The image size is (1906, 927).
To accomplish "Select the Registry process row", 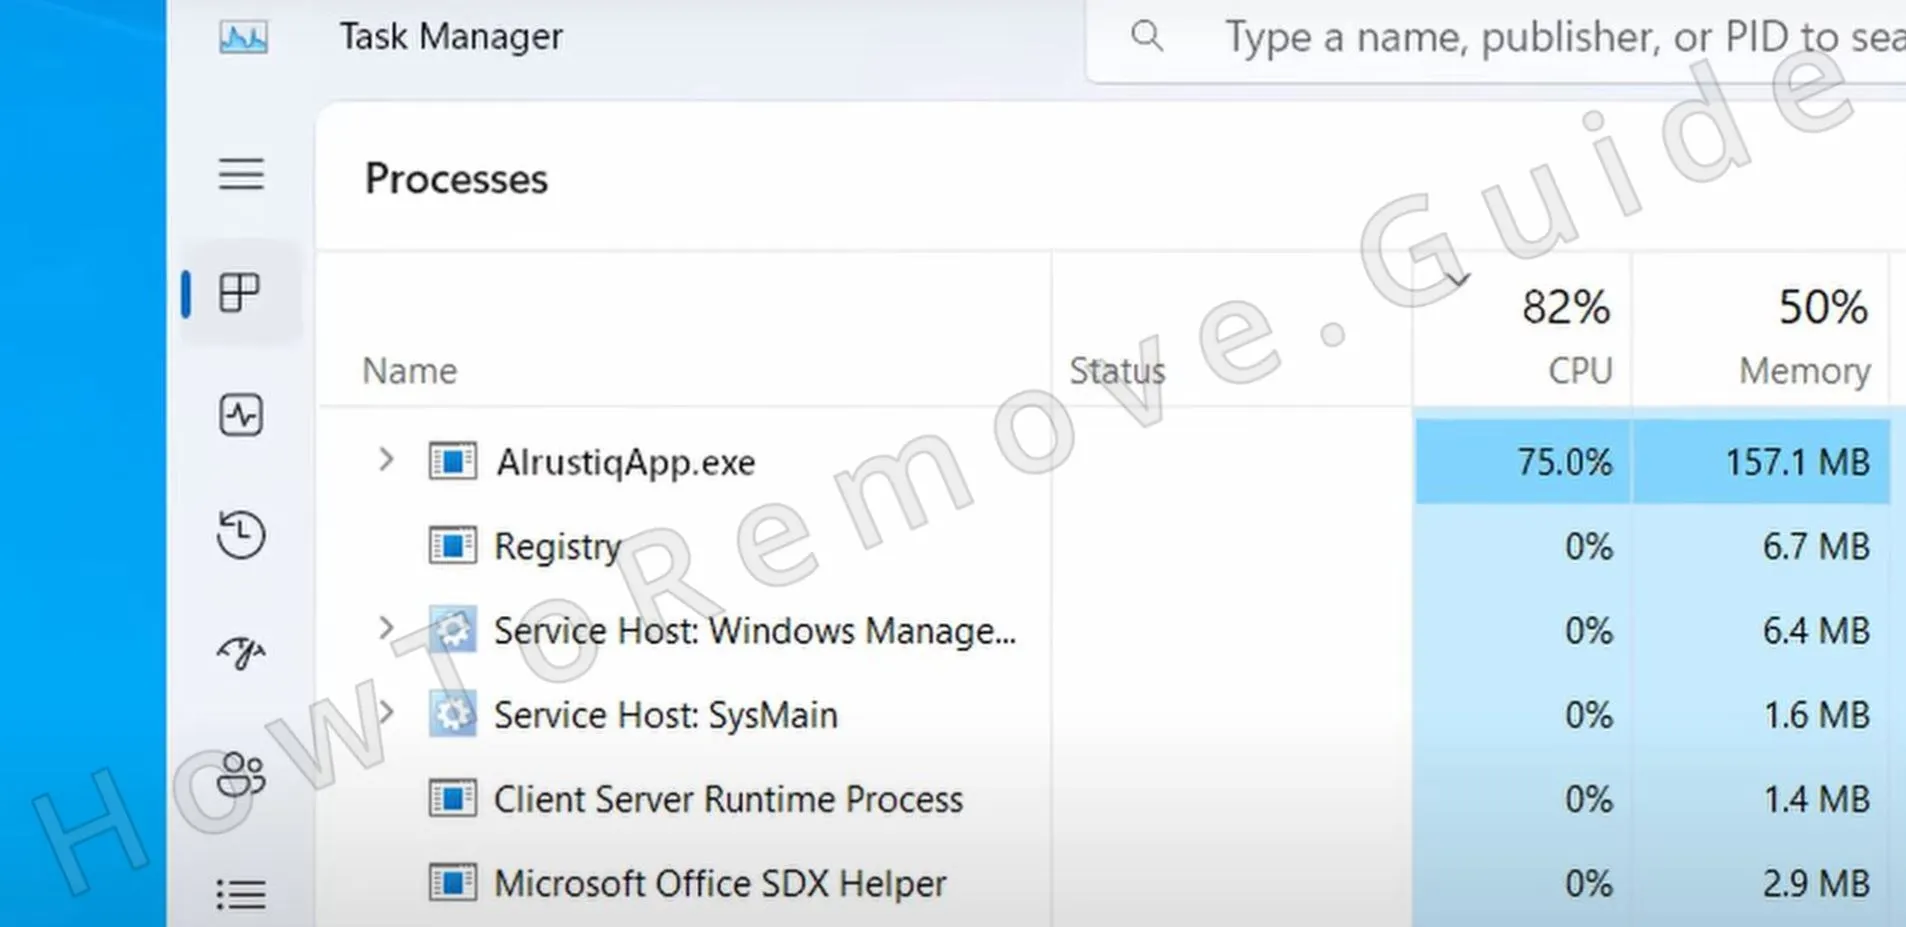I will tap(1104, 546).
